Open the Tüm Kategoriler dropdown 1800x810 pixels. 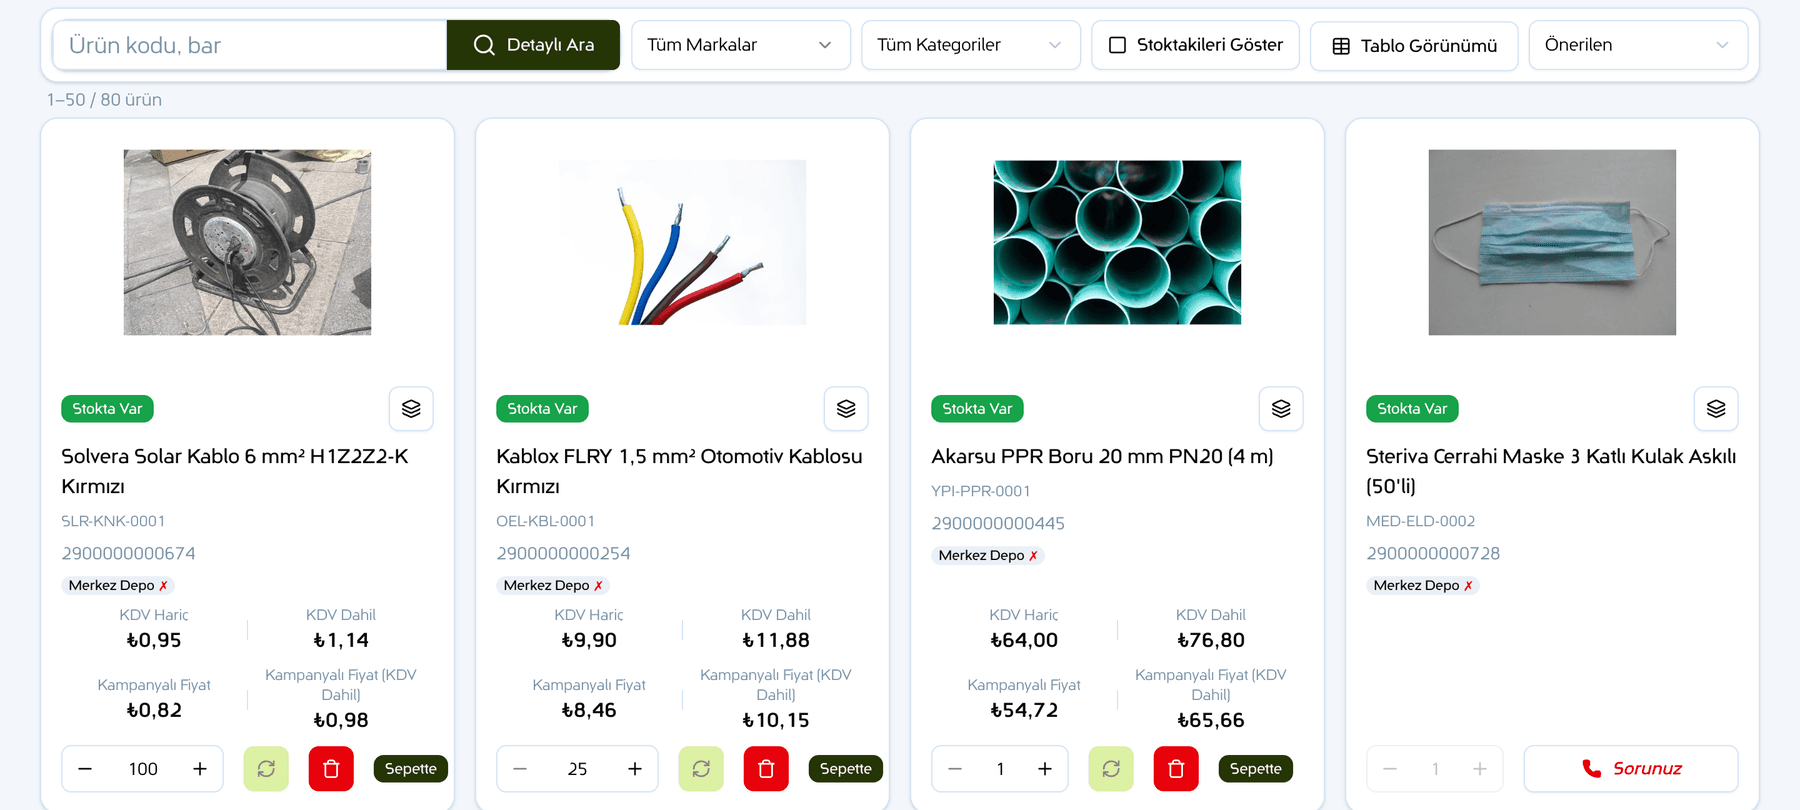coord(970,45)
